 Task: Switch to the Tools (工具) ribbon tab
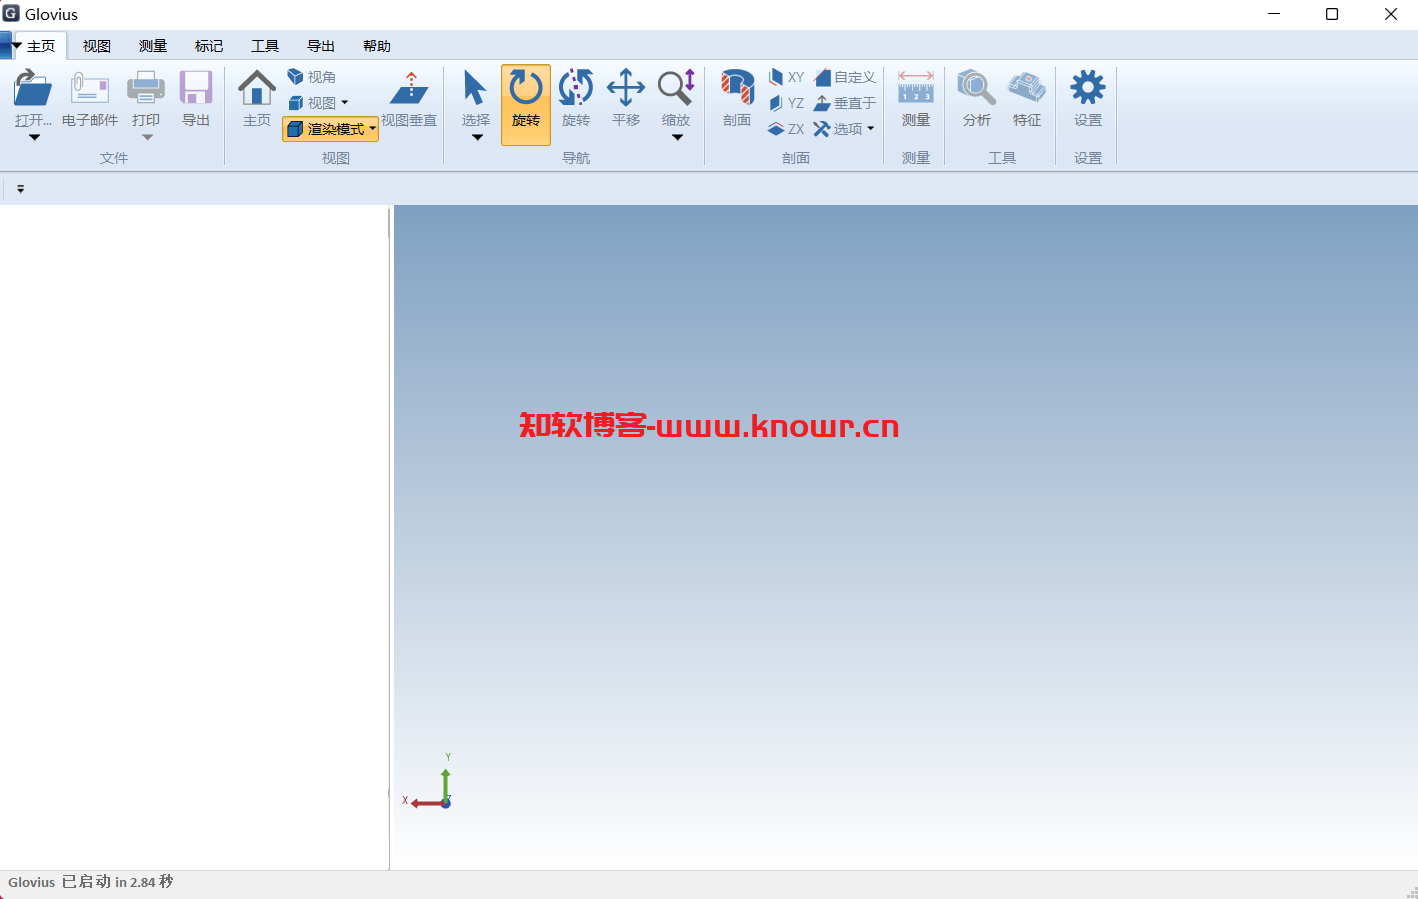[265, 46]
